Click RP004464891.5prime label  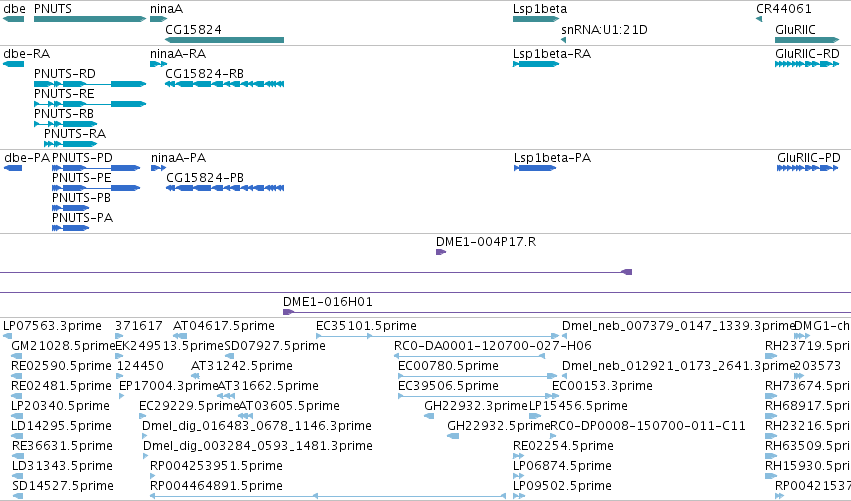click(217, 486)
